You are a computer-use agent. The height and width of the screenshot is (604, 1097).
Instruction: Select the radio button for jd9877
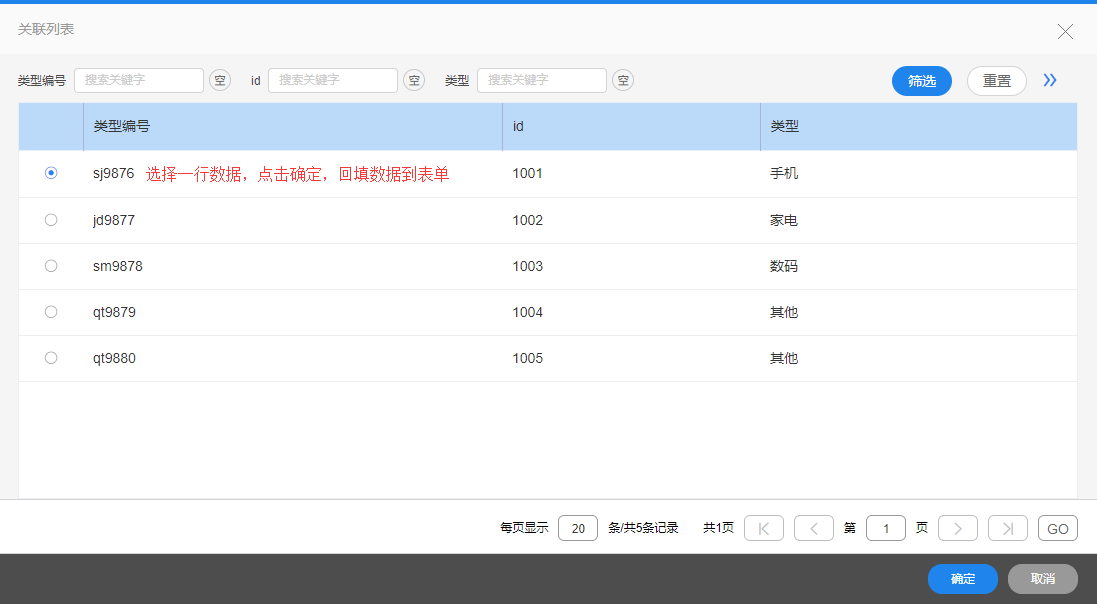51,220
